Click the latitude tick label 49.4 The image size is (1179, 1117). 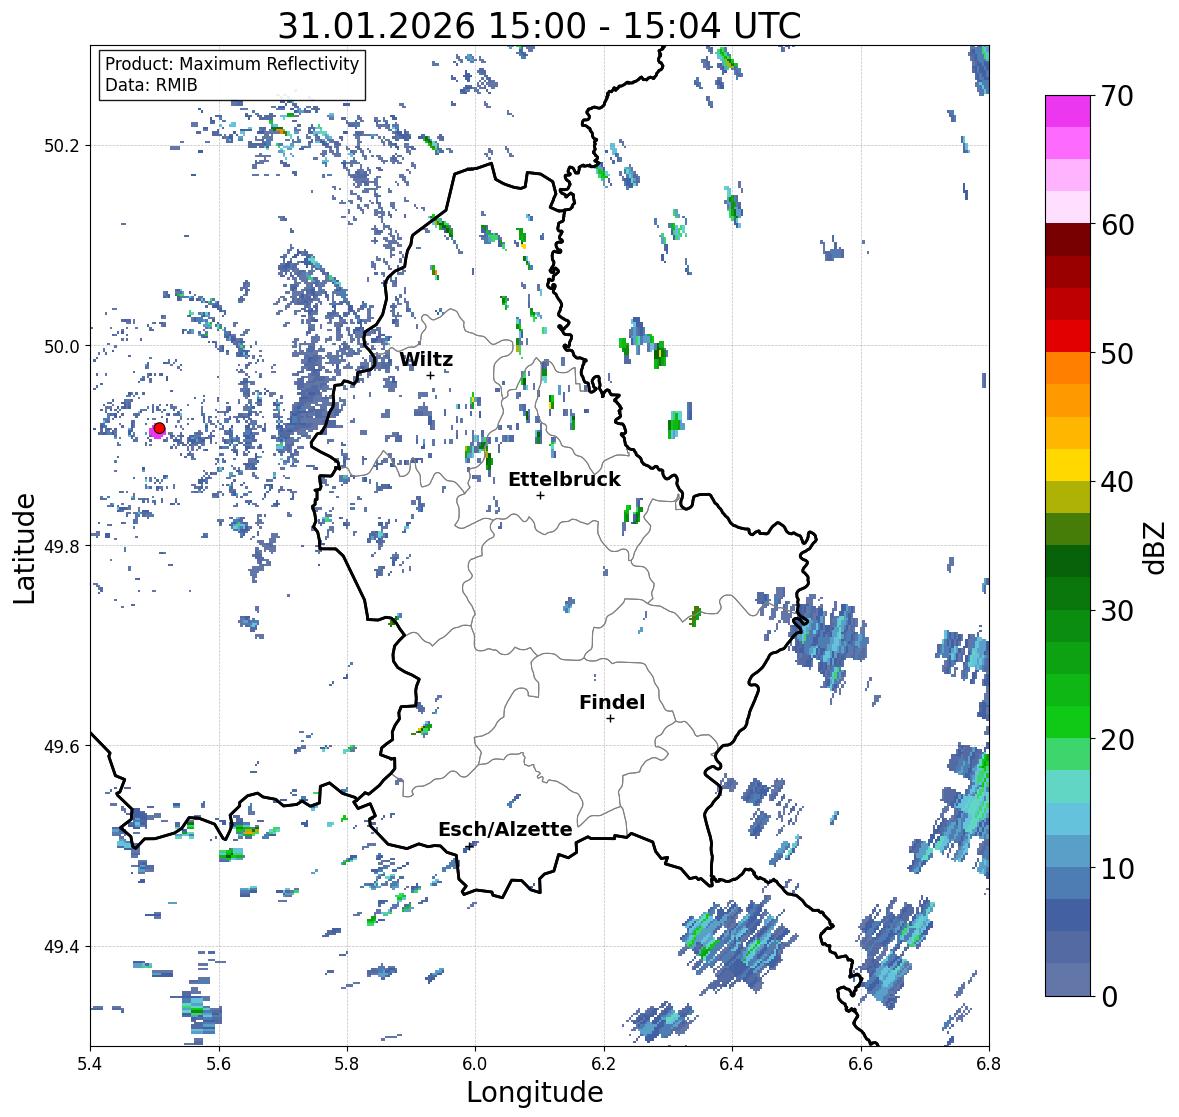coord(62,947)
